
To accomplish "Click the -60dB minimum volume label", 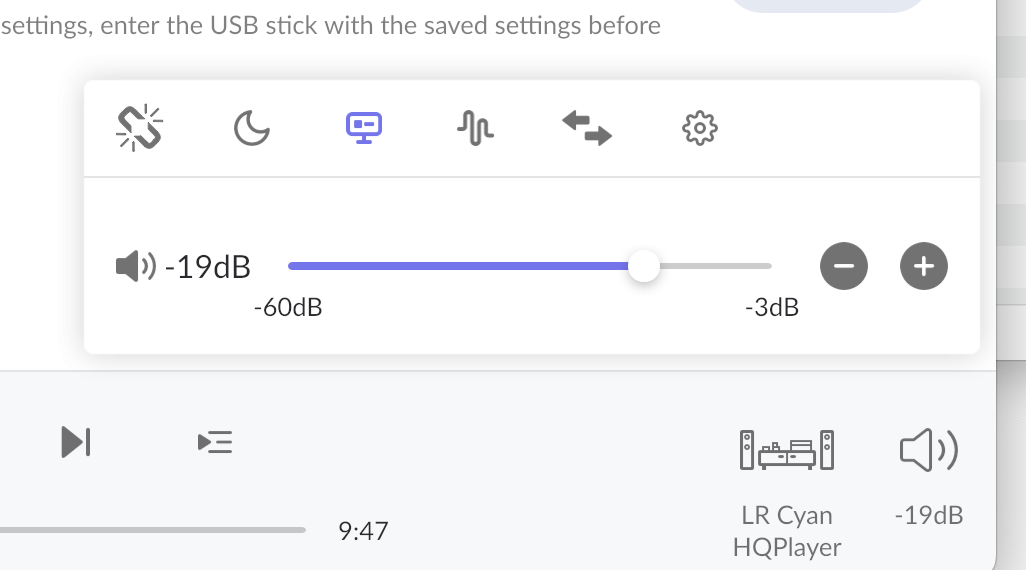I will [x=288, y=307].
